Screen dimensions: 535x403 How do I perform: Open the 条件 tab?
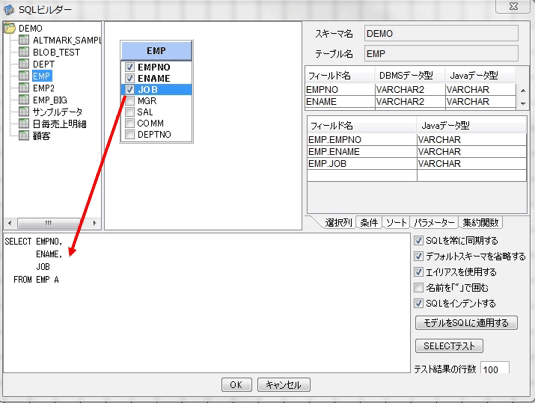click(369, 223)
